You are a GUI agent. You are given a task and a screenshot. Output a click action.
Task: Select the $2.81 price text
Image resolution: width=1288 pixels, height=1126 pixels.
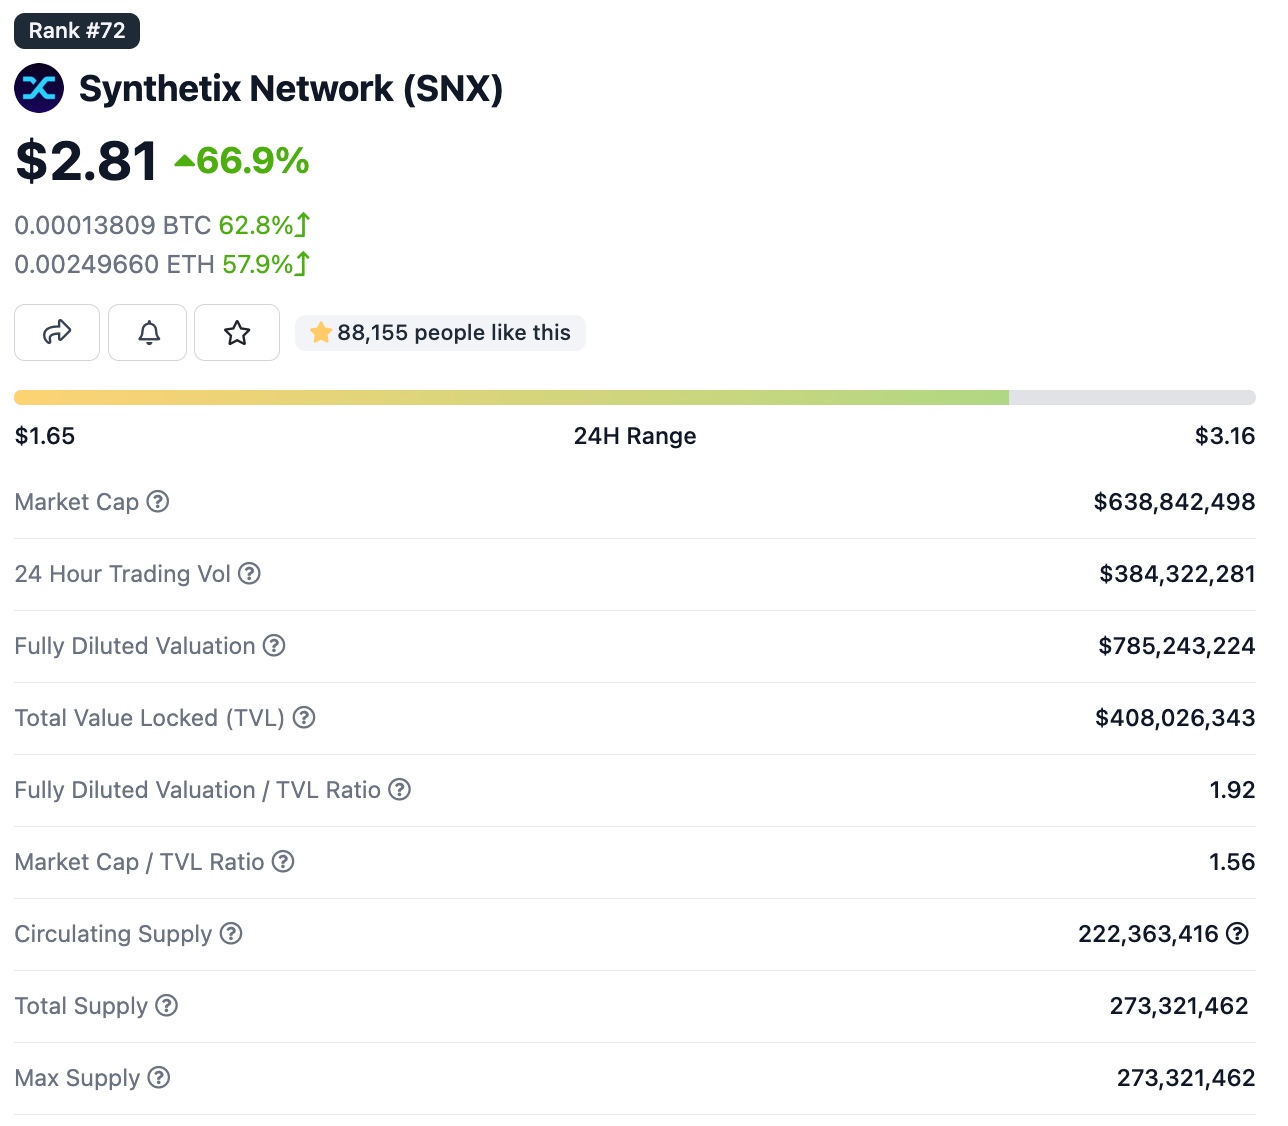(87, 160)
